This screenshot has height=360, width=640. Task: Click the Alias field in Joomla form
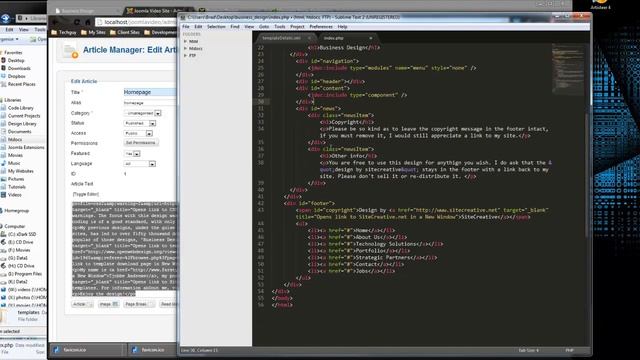[150, 103]
